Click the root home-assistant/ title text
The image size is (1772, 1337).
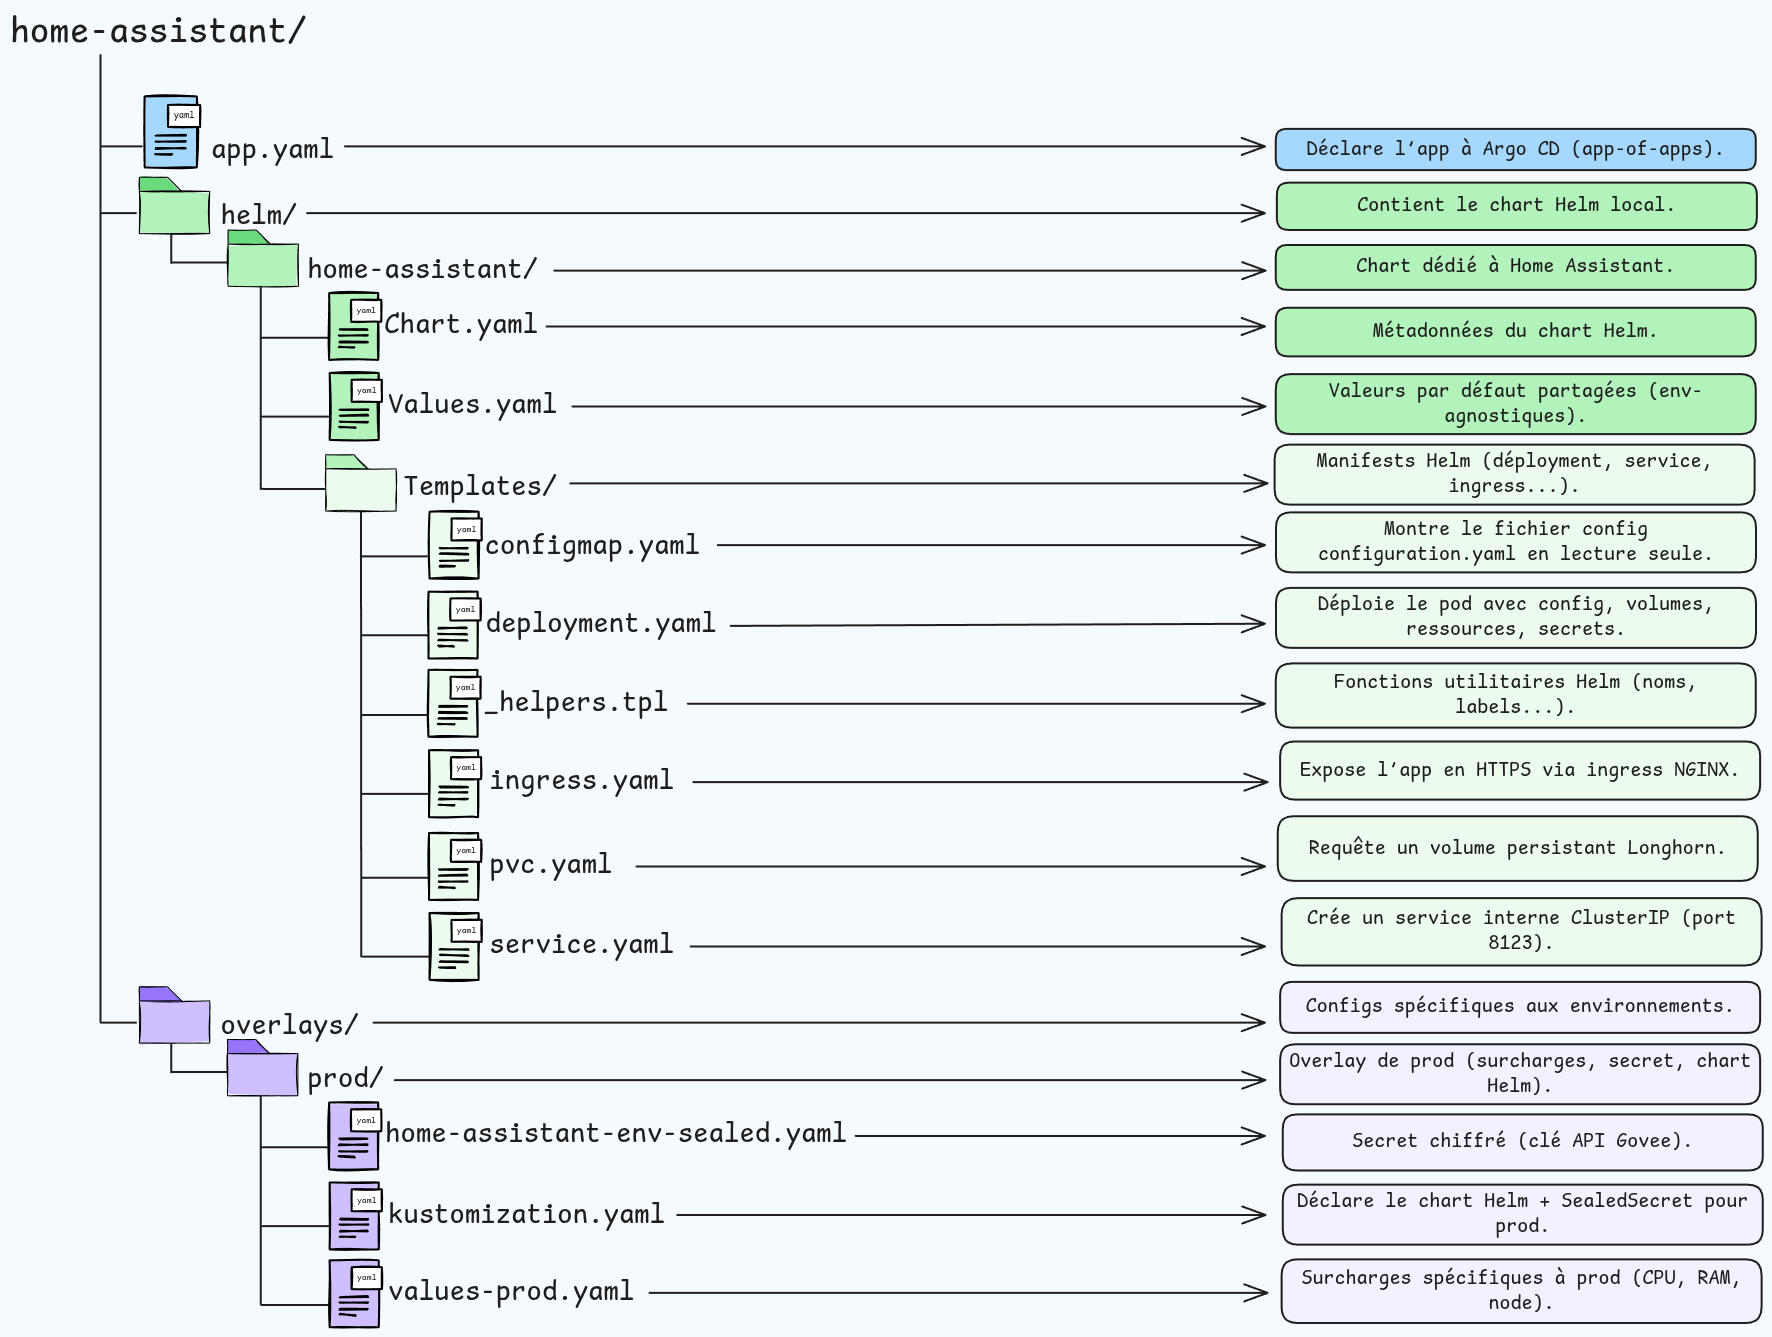click(x=158, y=31)
